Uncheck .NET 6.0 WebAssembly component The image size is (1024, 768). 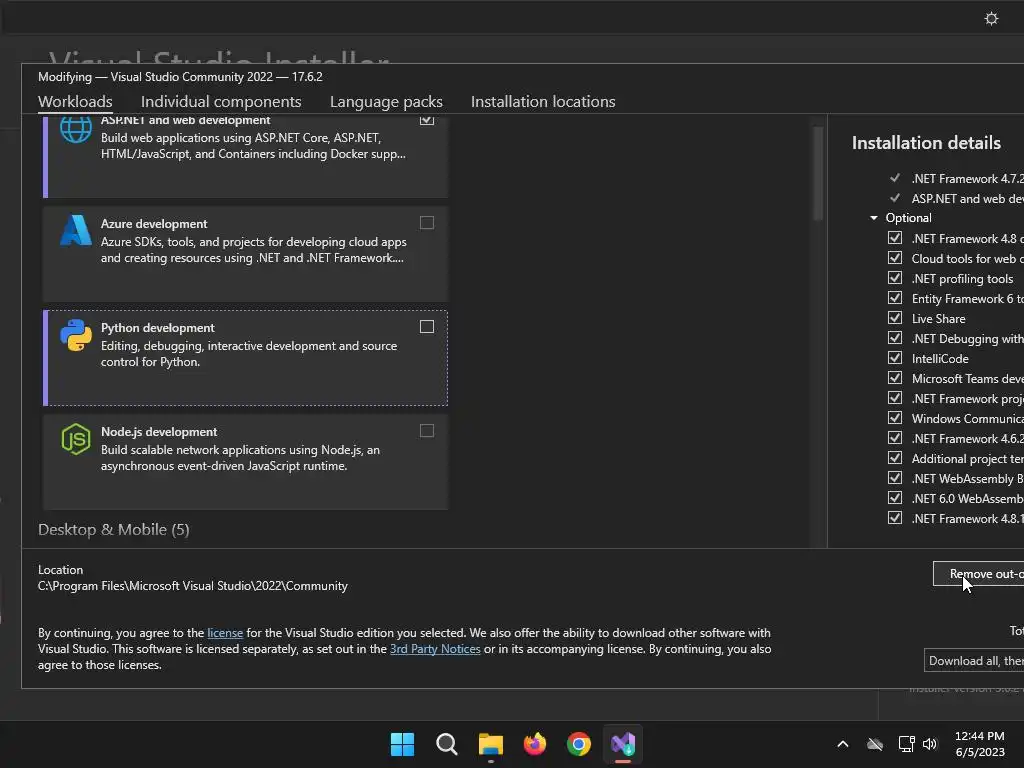click(895, 498)
